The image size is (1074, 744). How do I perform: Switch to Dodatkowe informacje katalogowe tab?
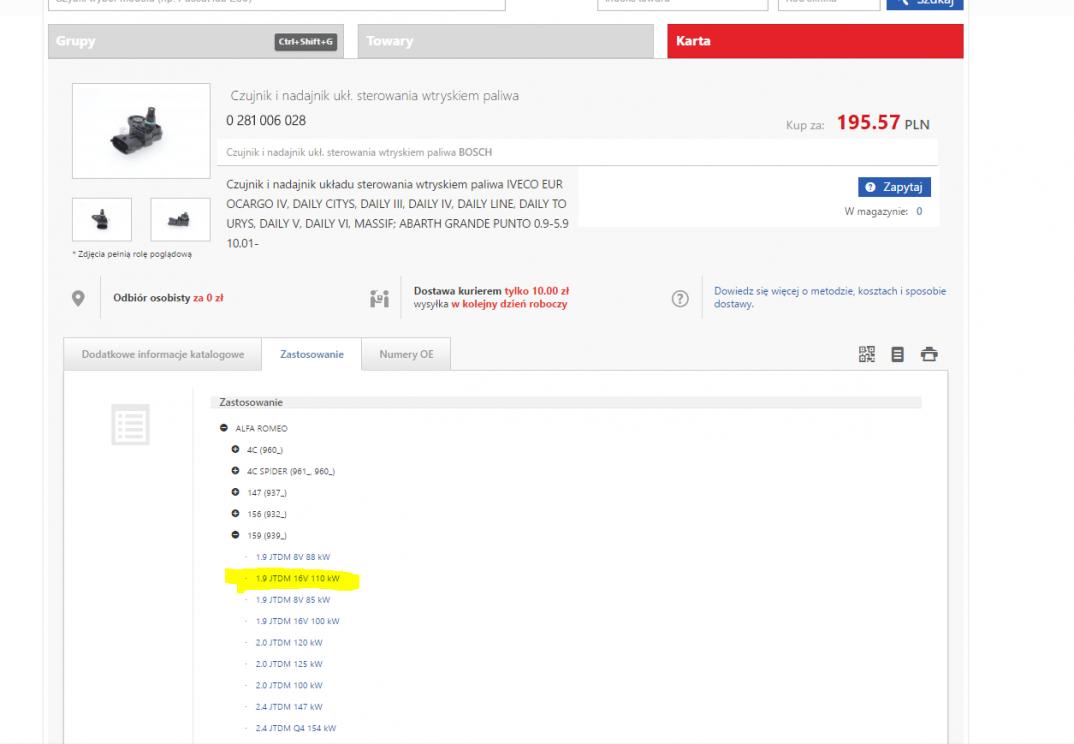click(x=162, y=354)
